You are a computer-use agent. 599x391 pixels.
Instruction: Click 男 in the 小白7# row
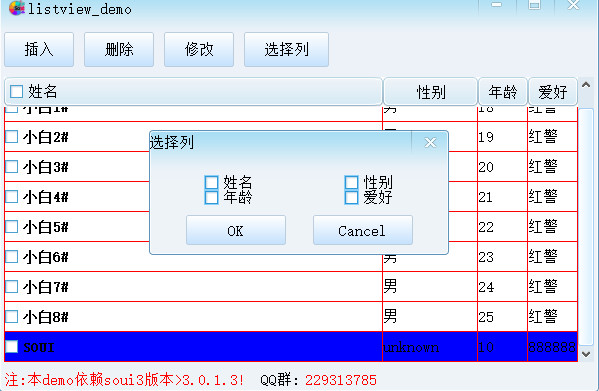pos(390,286)
